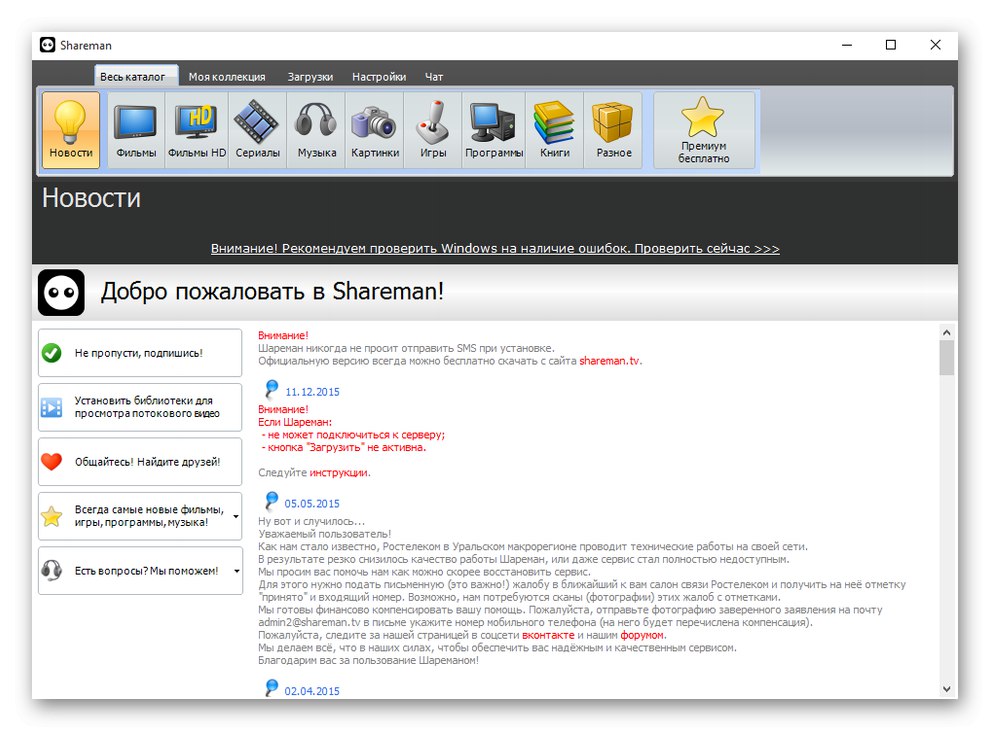Click the first red Внимание! text above the SMS notice

click(283, 335)
